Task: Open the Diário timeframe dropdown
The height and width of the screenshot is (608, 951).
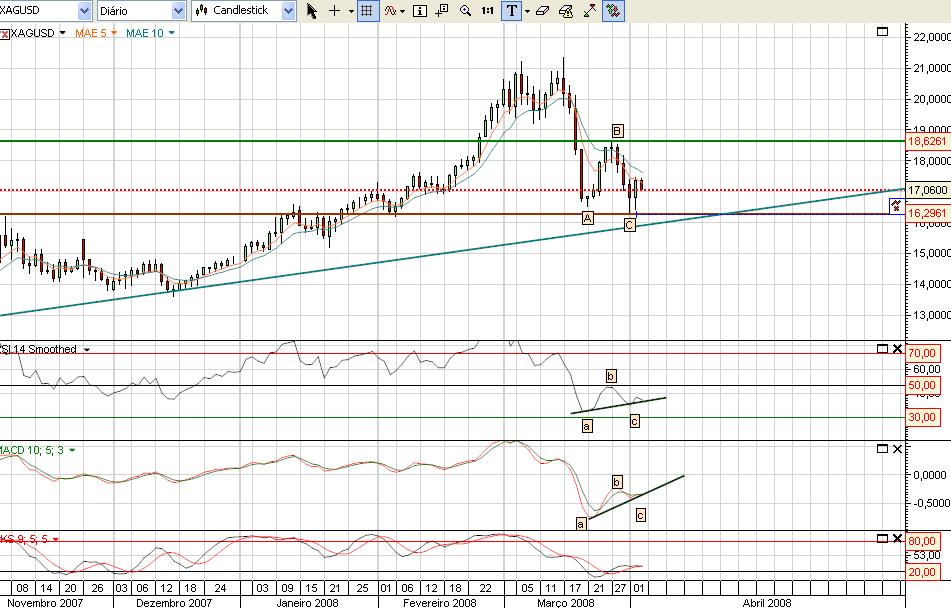Action: tap(178, 11)
